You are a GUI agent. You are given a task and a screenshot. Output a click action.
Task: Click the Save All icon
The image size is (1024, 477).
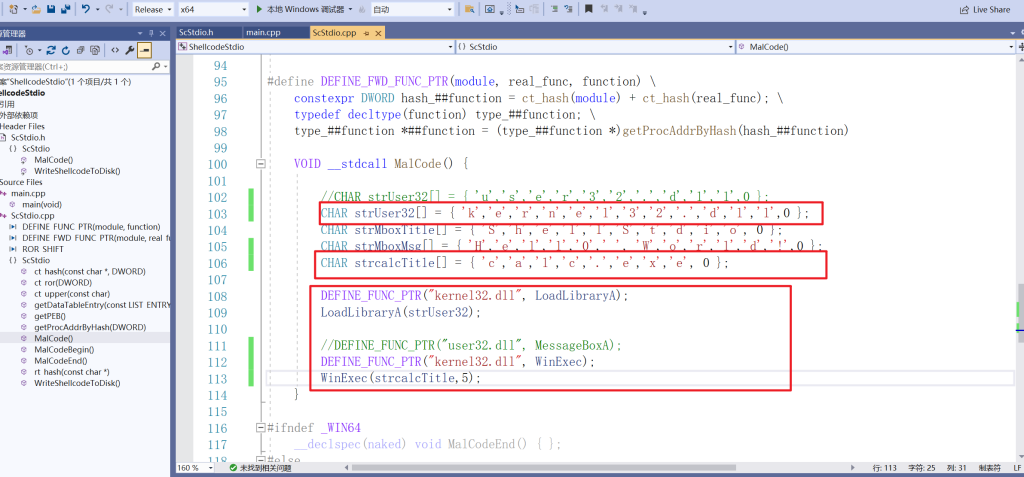coord(66,9)
